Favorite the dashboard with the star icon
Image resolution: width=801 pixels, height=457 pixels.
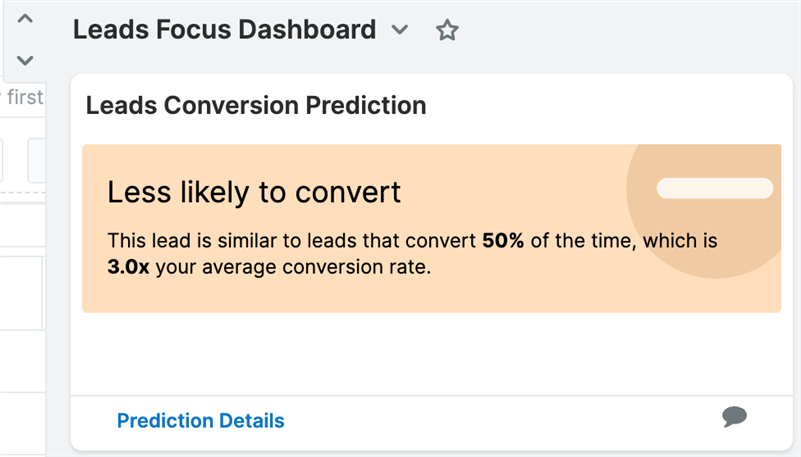click(x=447, y=30)
